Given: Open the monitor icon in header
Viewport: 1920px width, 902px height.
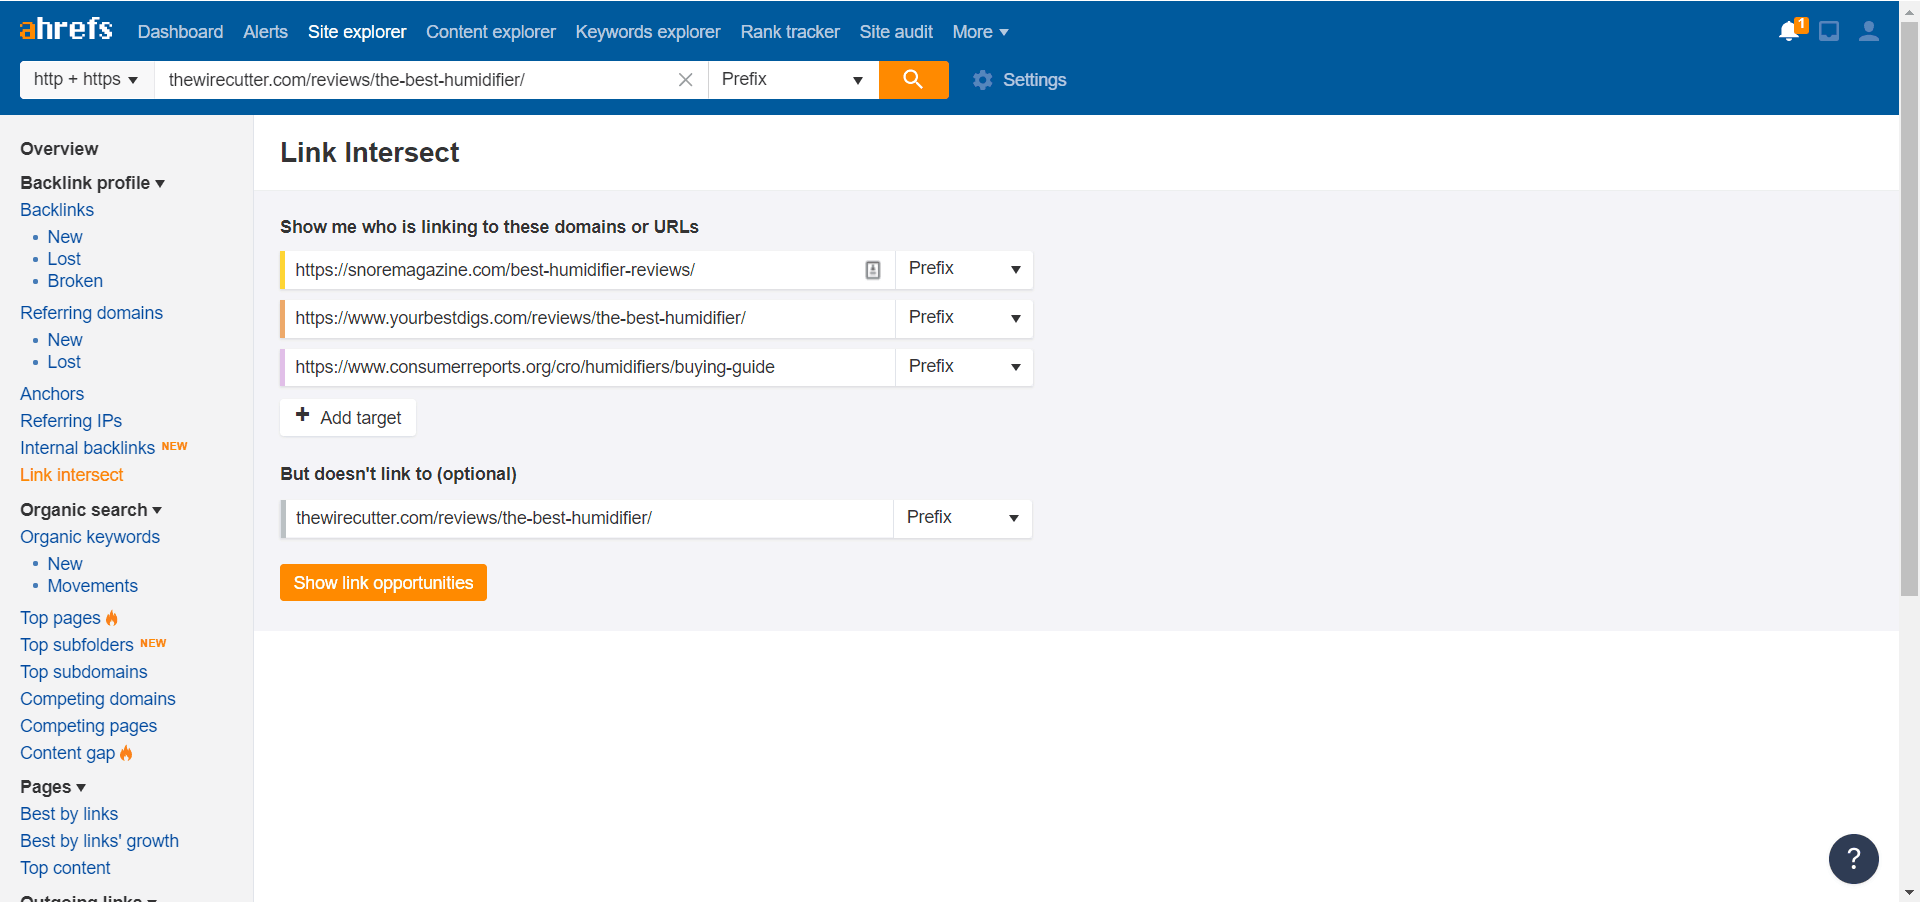Looking at the screenshot, I should point(1829,32).
